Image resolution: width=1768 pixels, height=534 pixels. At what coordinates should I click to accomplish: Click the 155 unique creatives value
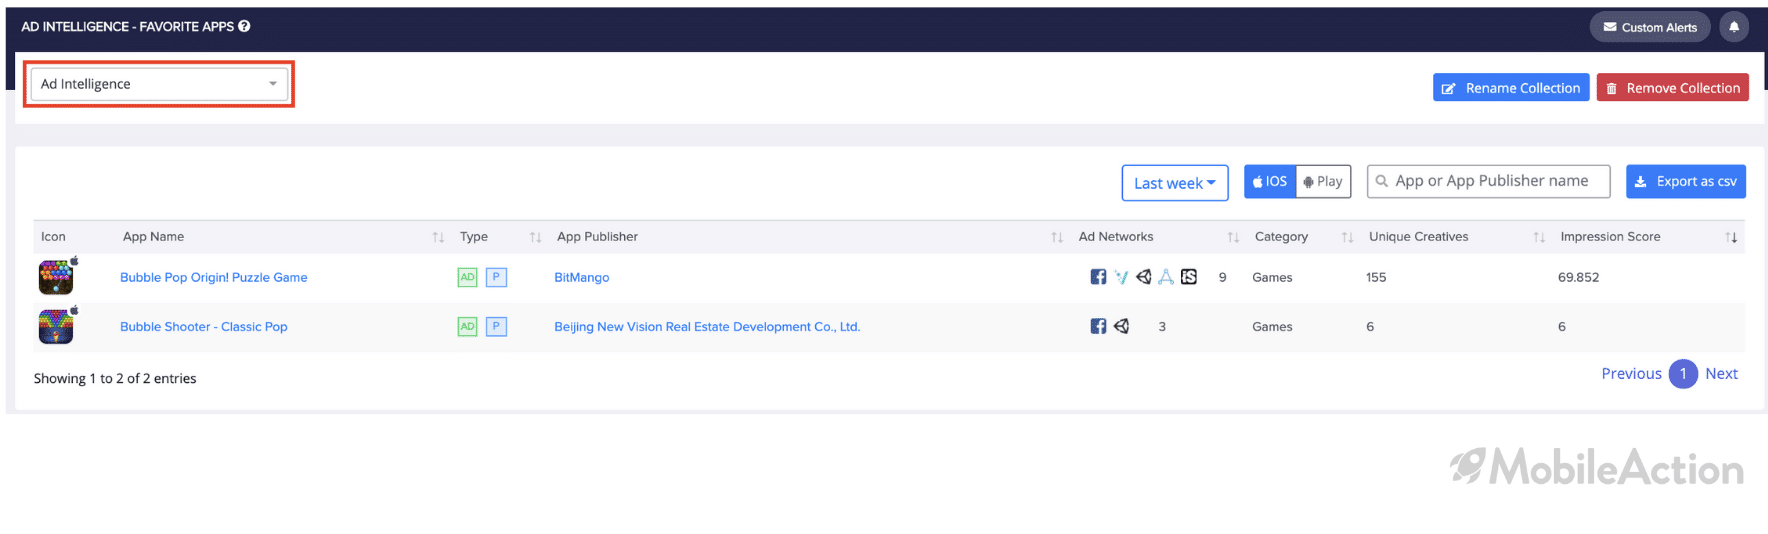click(x=1376, y=277)
